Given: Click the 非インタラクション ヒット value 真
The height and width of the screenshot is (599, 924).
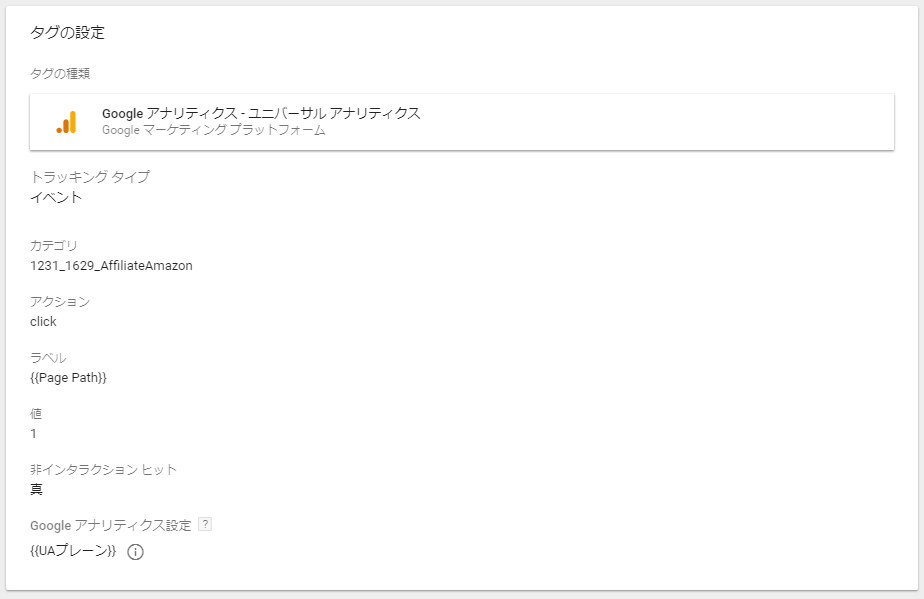Looking at the screenshot, I should pyautogui.click(x=37, y=489).
